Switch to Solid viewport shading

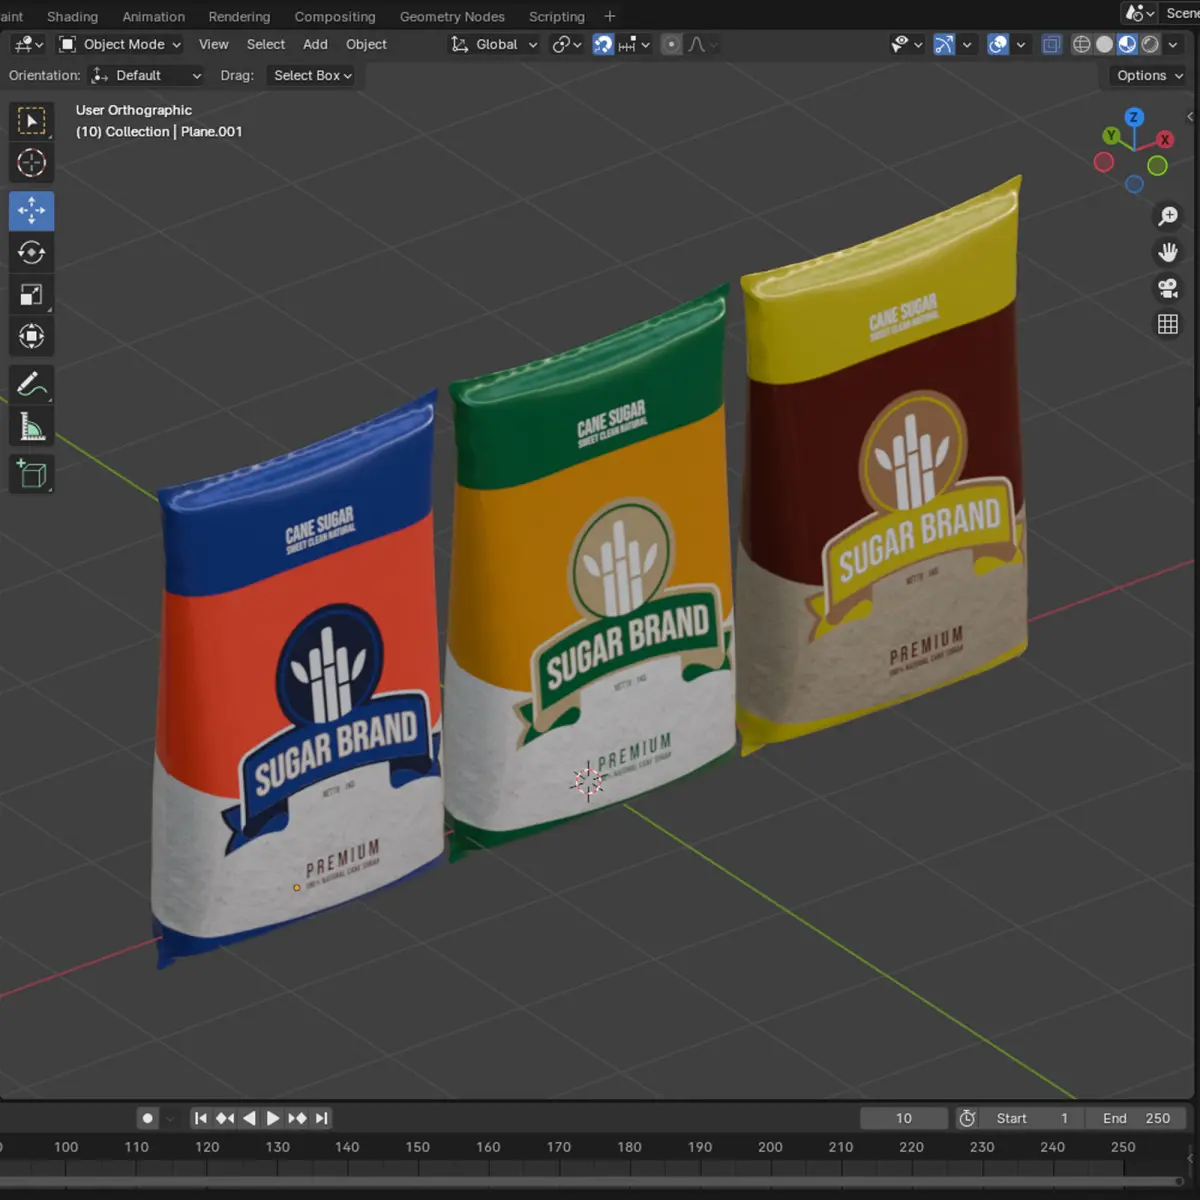click(x=1104, y=44)
